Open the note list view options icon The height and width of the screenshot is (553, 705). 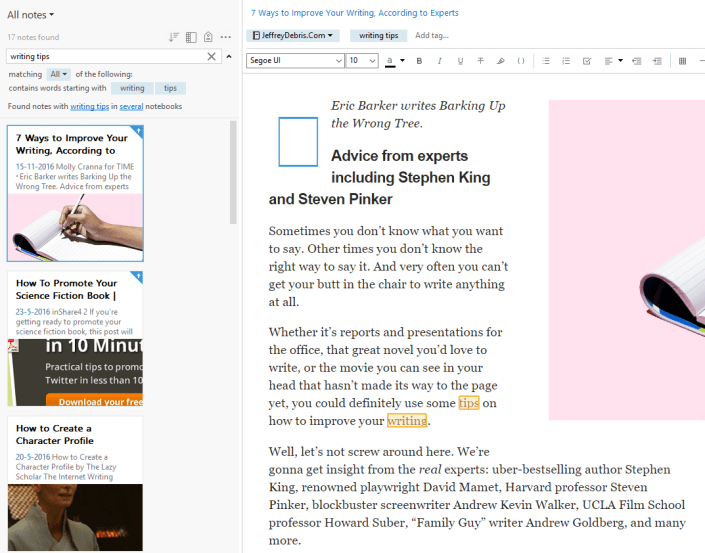(x=191, y=37)
